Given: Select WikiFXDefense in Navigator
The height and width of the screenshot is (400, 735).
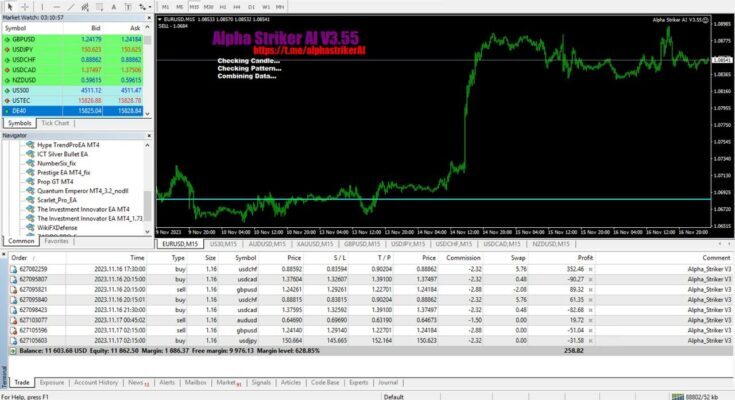Looking at the screenshot, I should point(57,227).
